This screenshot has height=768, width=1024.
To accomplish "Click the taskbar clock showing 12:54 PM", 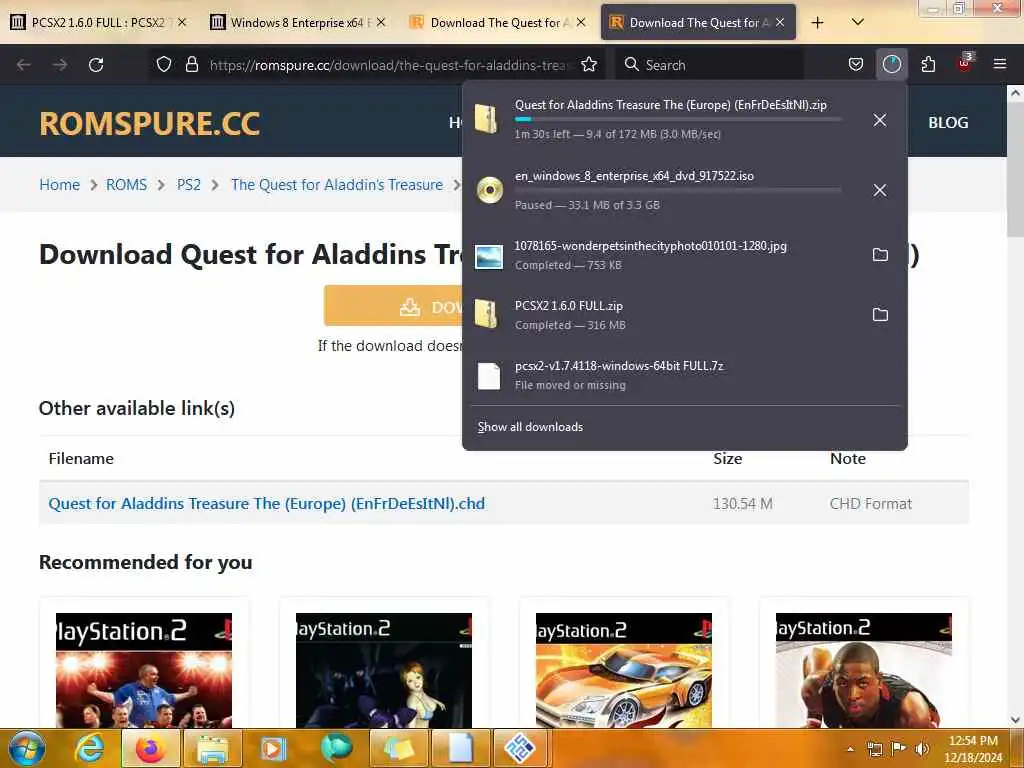I will pos(973,749).
